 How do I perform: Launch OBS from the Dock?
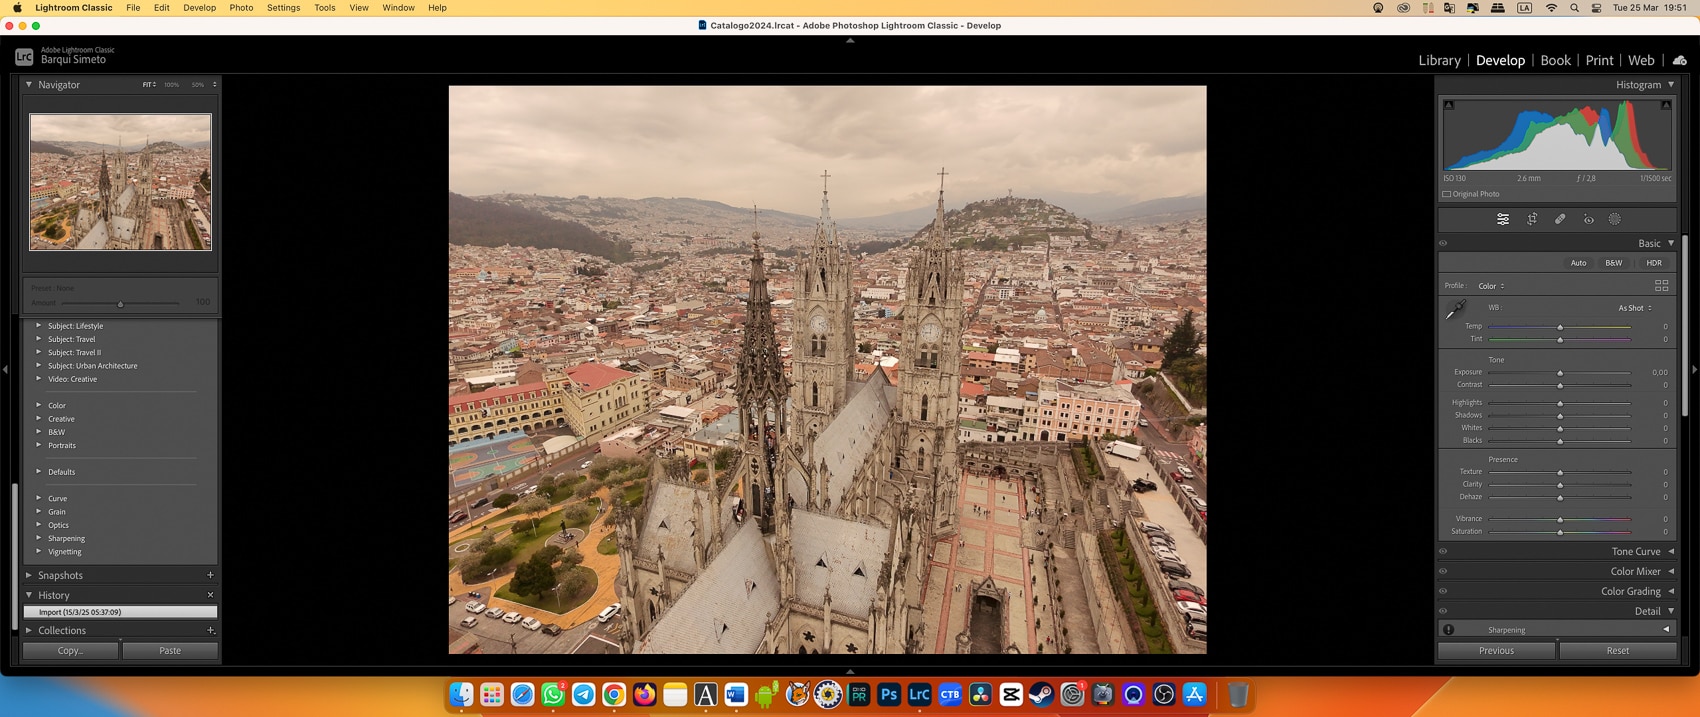click(x=1164, y=694)
